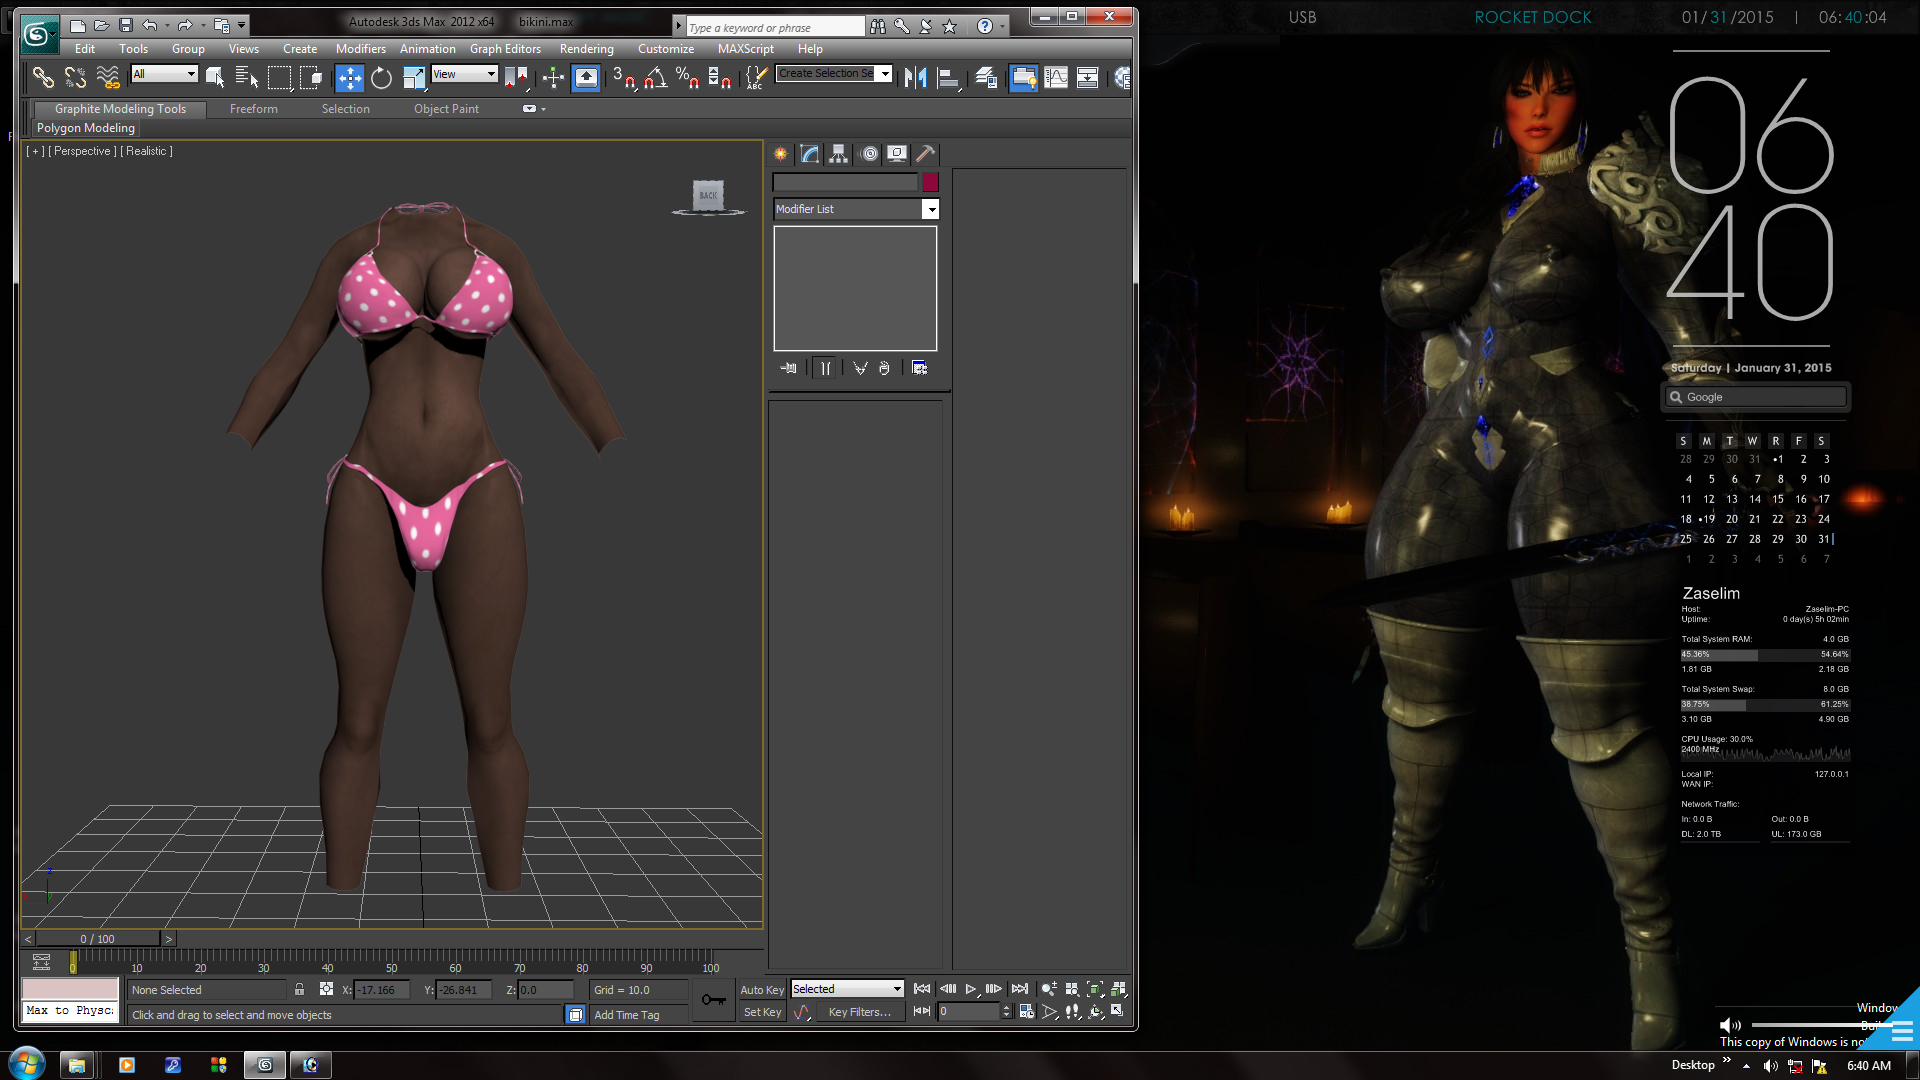Click Make Unique modifier icon
The image size is (1920, 1080).
860,368
